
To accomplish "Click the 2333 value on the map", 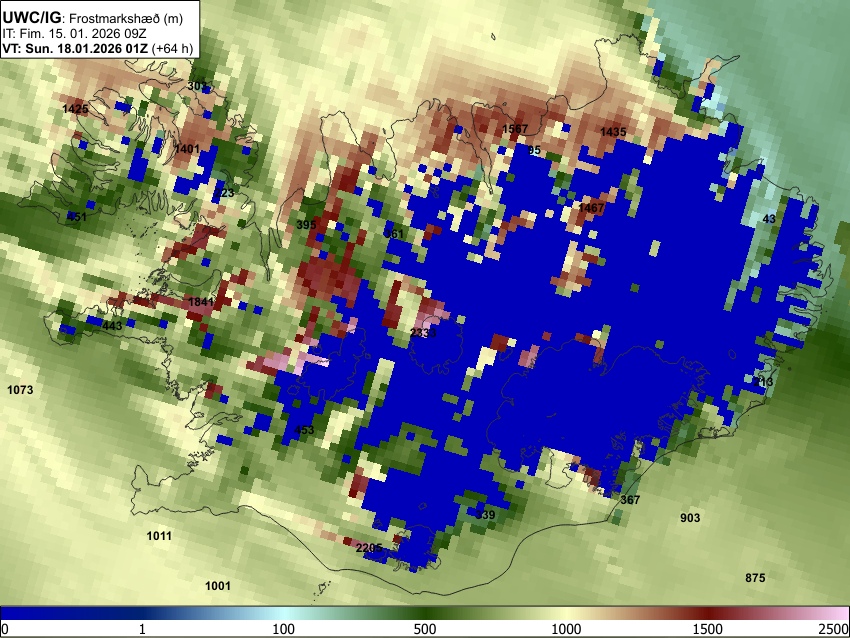I will point(423,332).
